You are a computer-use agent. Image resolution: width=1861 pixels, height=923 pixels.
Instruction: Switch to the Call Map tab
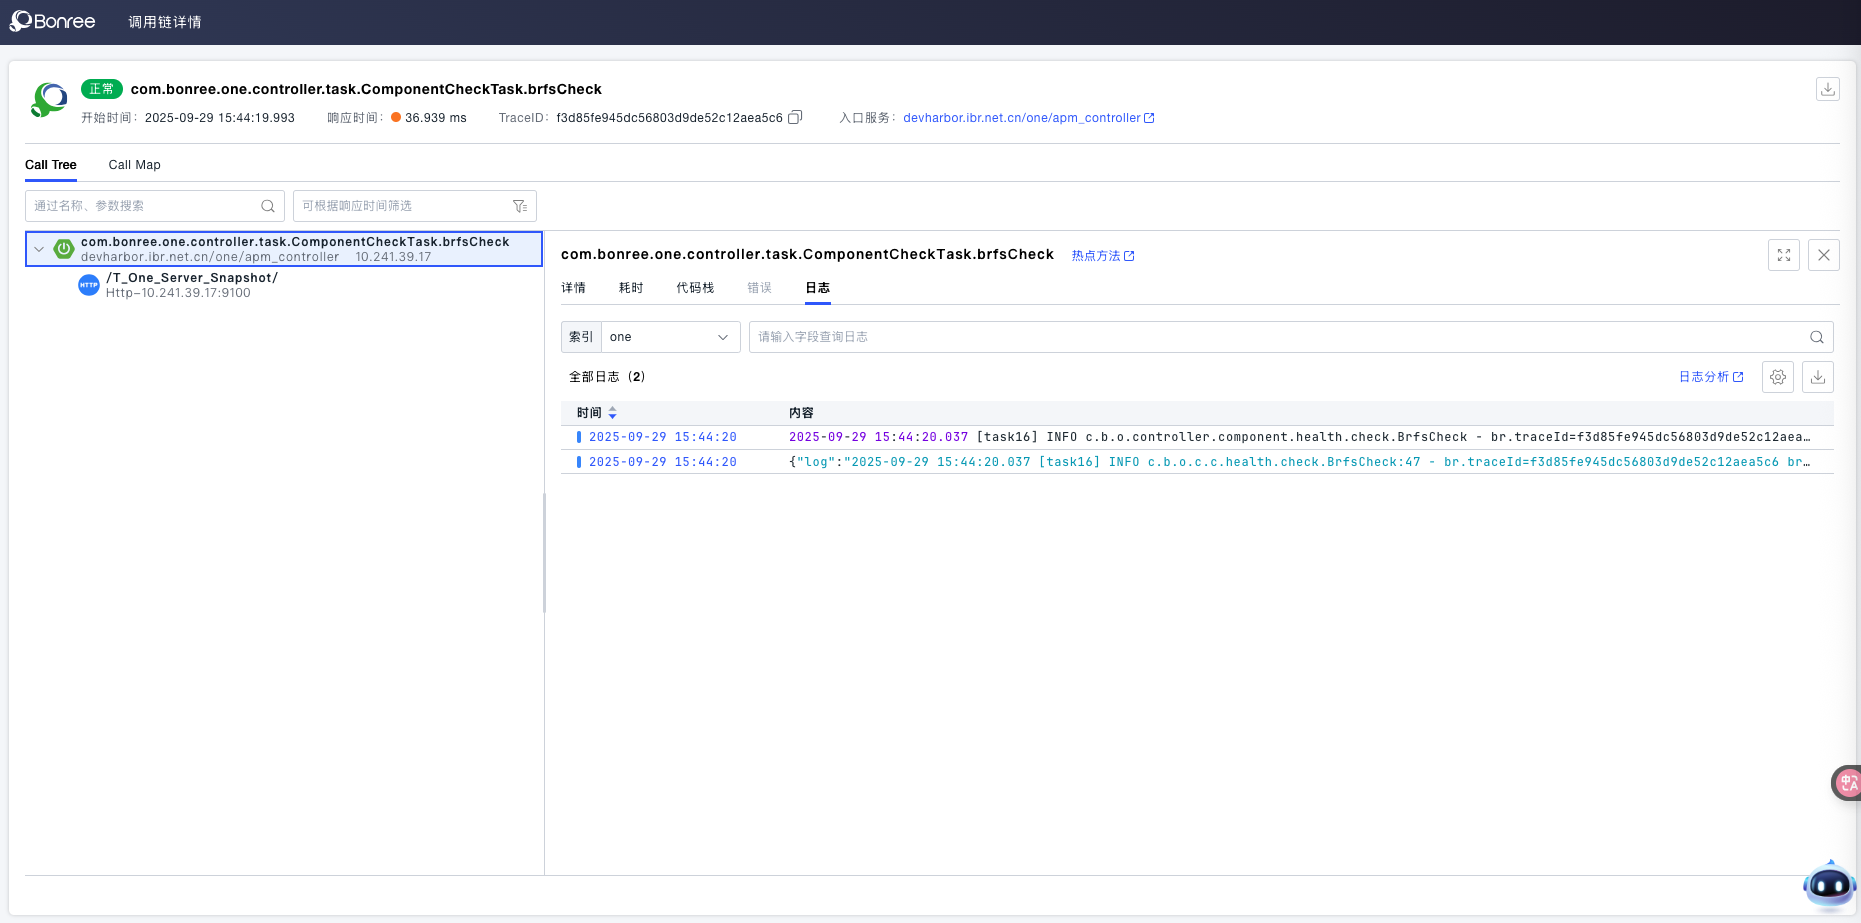pyautogui.click(x=134, y=165)
